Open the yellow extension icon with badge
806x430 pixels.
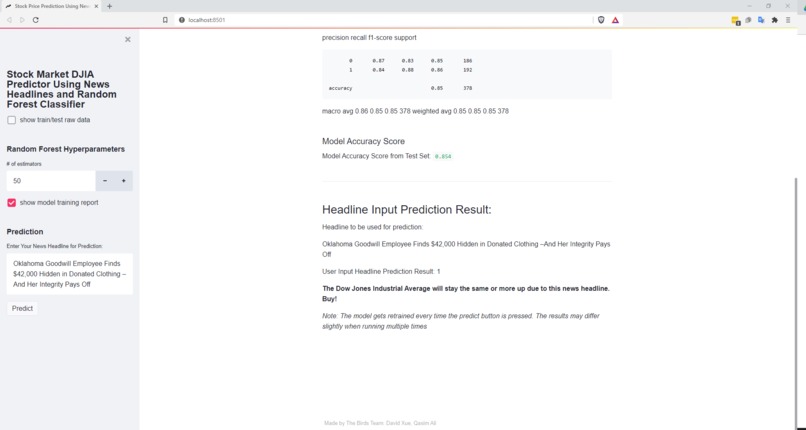736,20
